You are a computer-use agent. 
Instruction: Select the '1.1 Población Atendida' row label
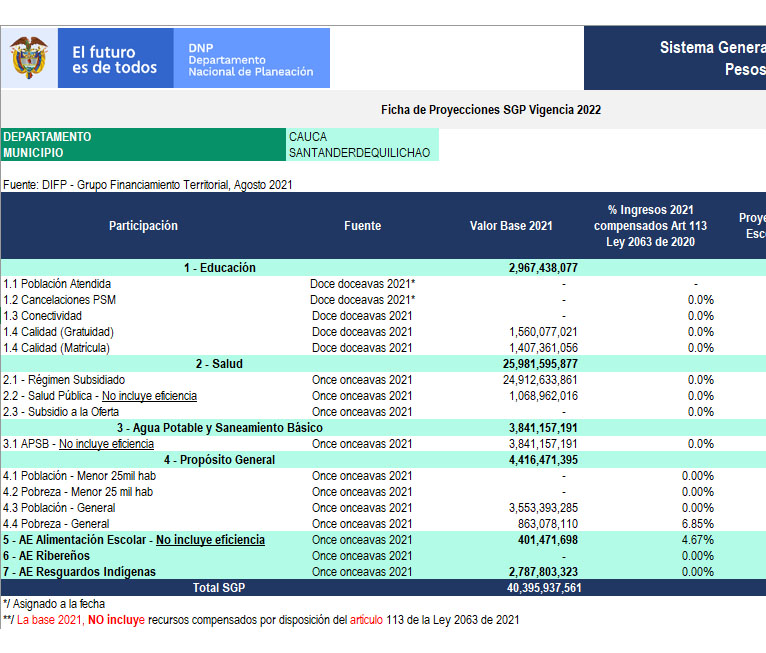(57, 284)
